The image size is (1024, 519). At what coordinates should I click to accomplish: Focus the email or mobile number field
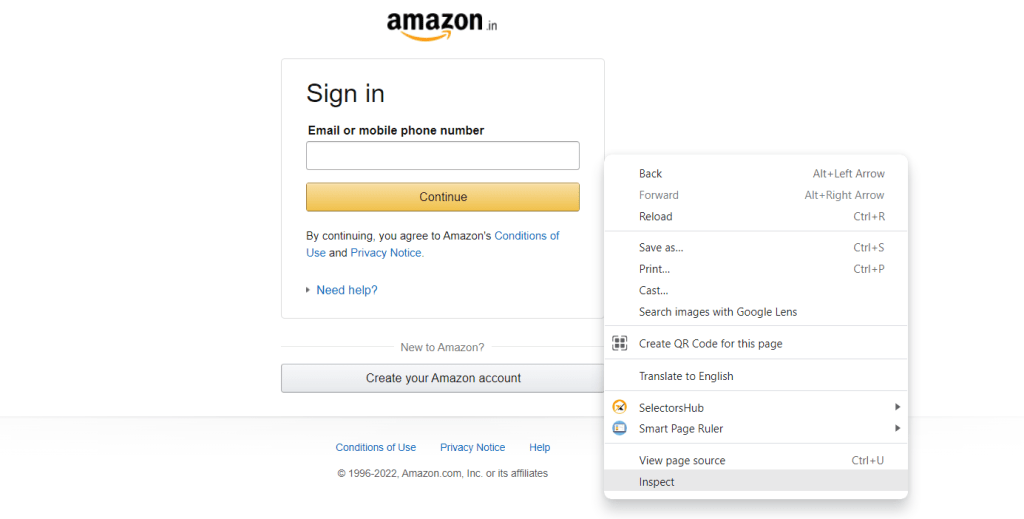[x=442, y=156]
